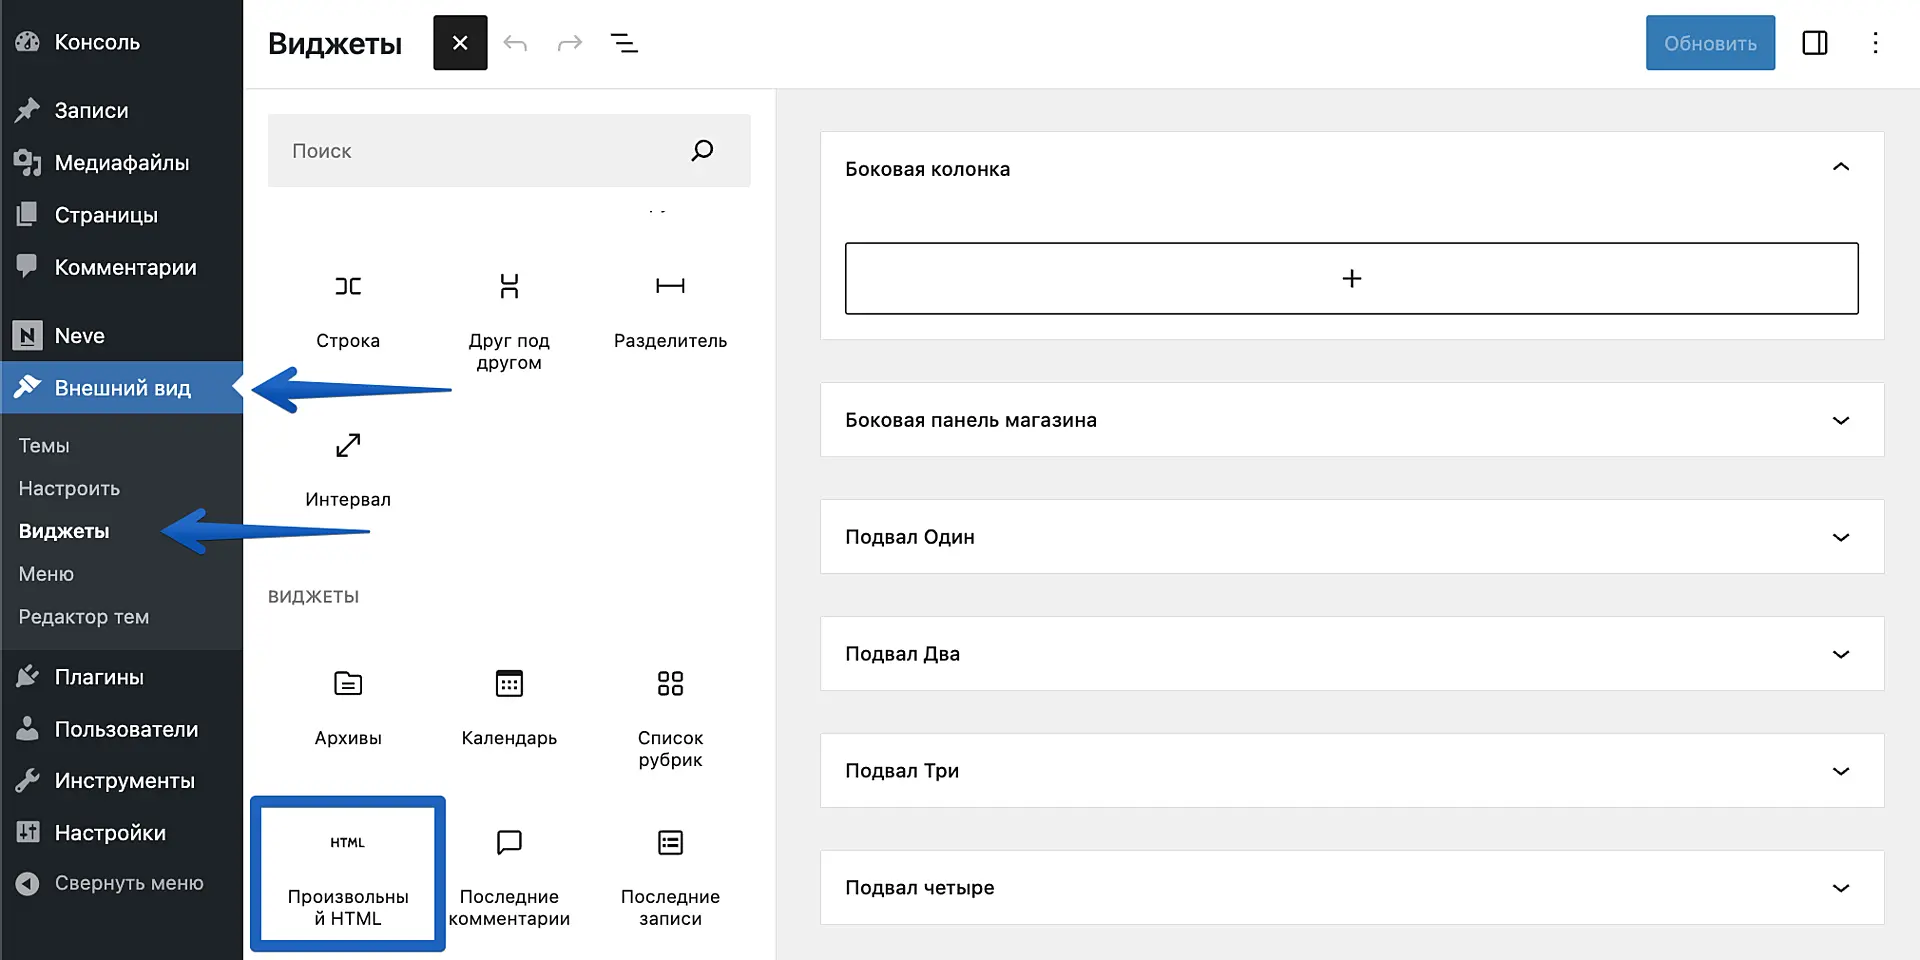The height and width of the screenshot is (960, 1920).
Task: Insert the Разделитель block
Action: click(670, 310)
